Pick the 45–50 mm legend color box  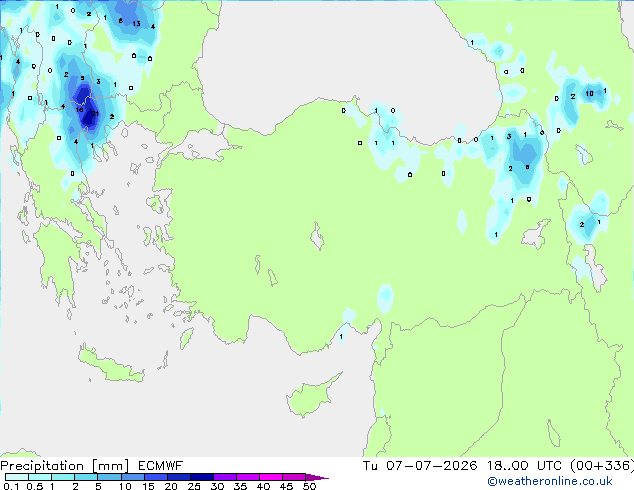(294, 477)
